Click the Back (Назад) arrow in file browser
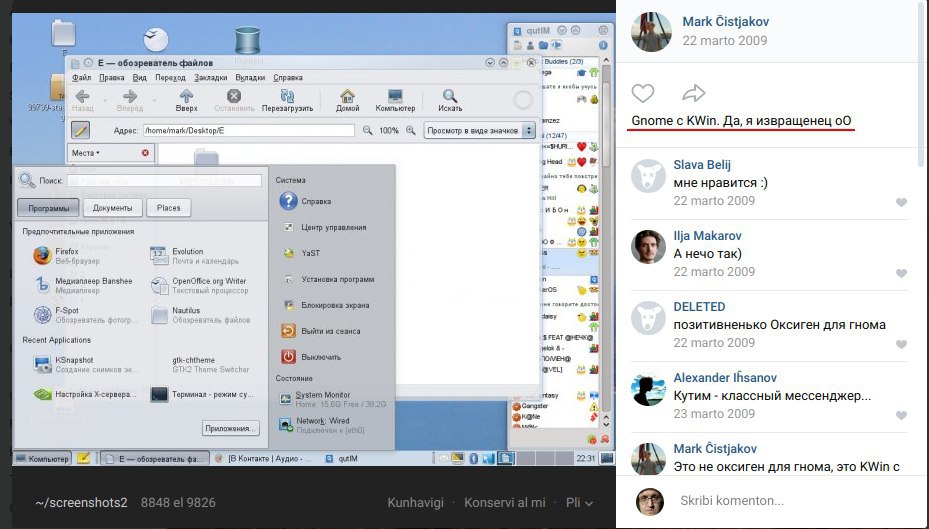Image resolution: width=929 pixels, height=529 pixels. point(82,100)
